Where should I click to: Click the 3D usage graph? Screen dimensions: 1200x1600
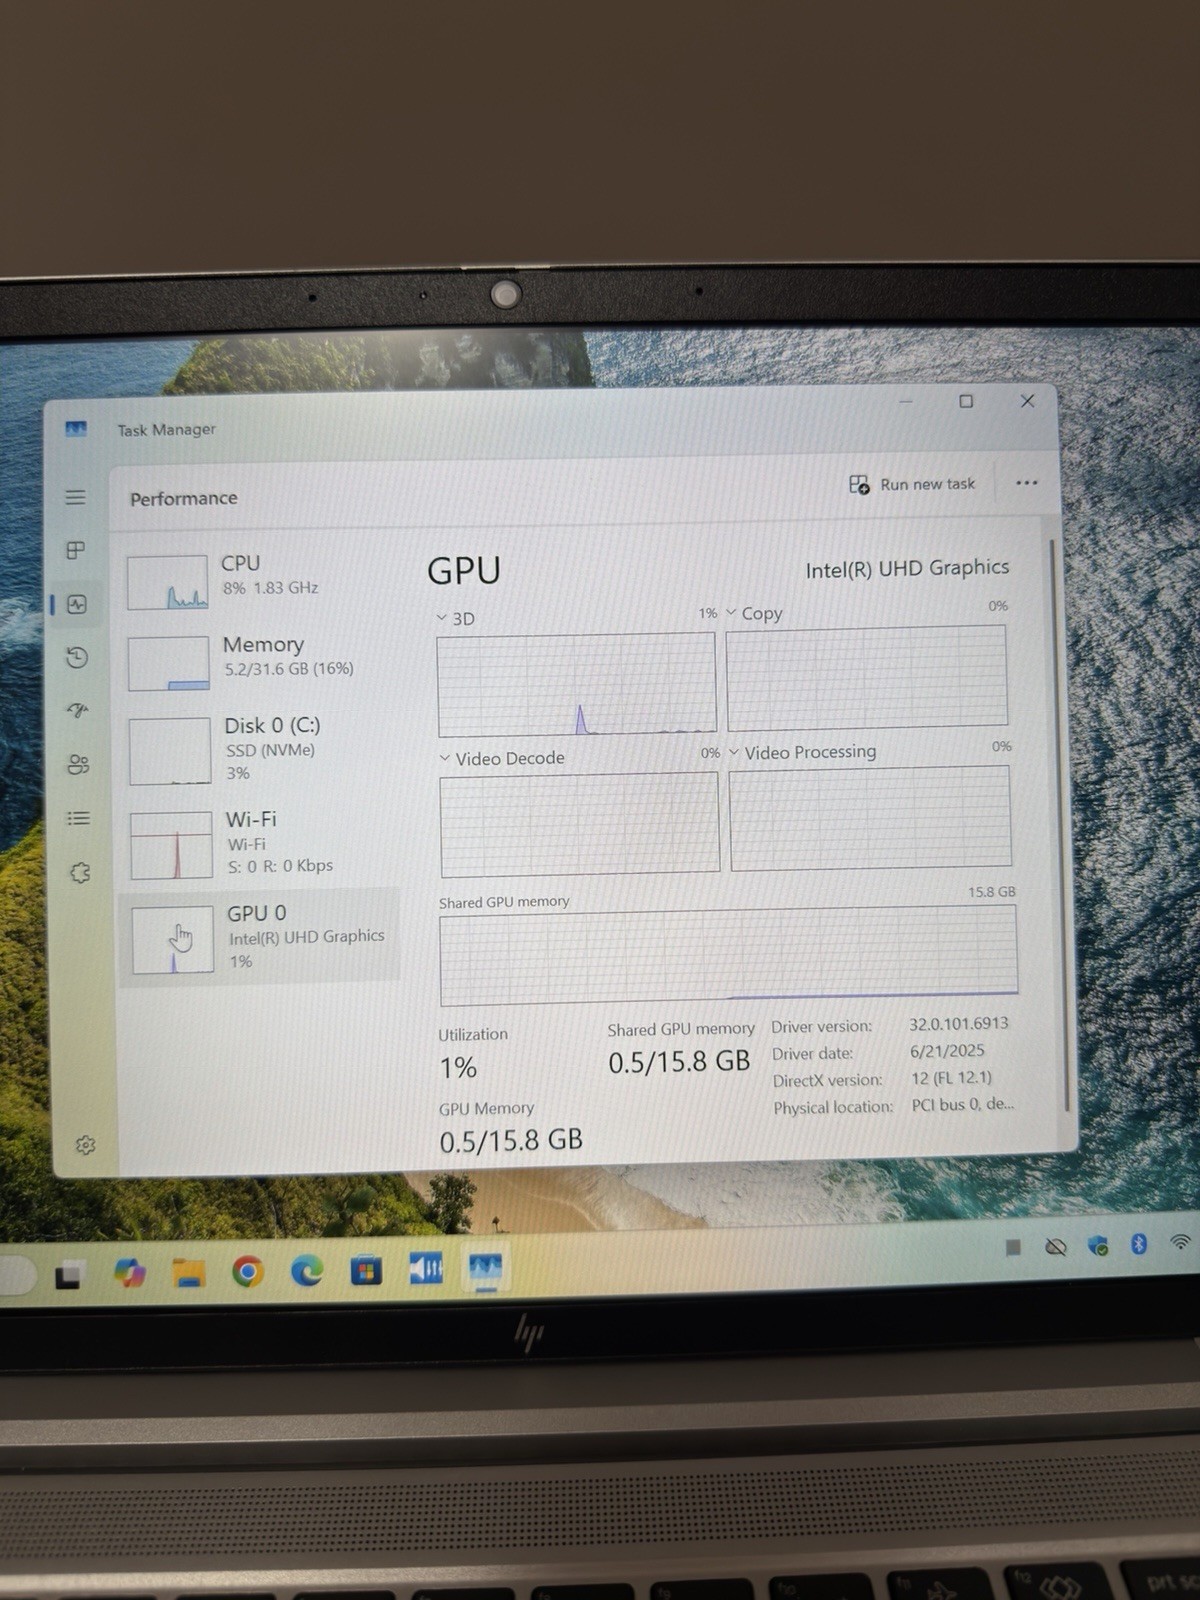577,684
